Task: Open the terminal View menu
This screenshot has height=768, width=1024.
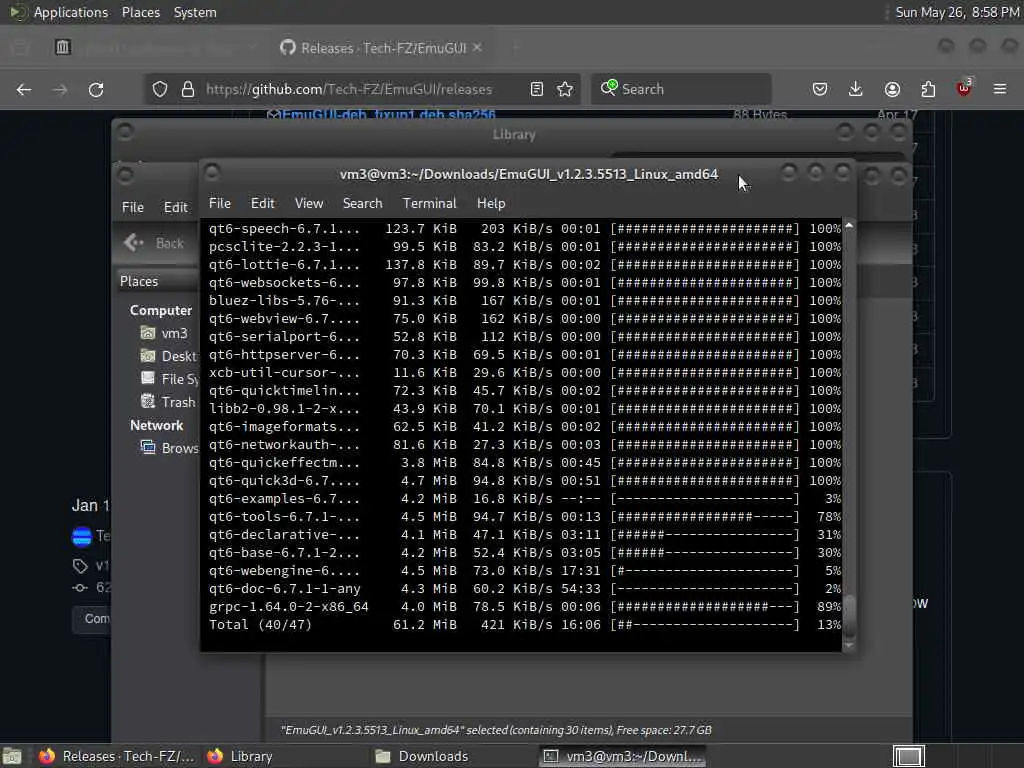Action: 309,203
